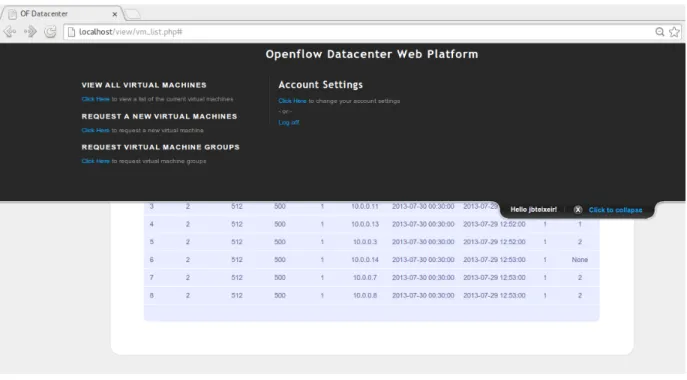
Task: Click IP address 10.0.0.8 cell
Action: tap(365, 295)
